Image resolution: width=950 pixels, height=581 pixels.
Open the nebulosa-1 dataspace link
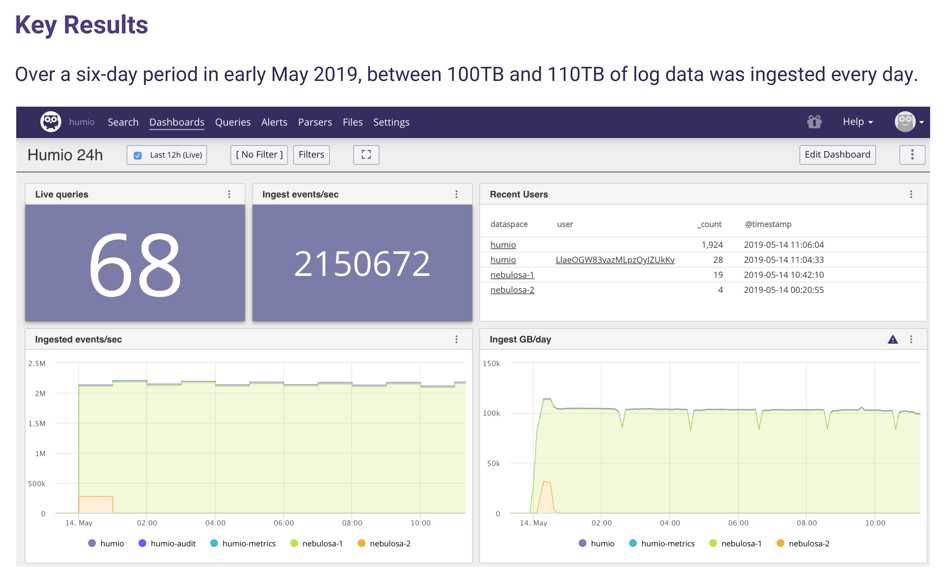(512, 274)
